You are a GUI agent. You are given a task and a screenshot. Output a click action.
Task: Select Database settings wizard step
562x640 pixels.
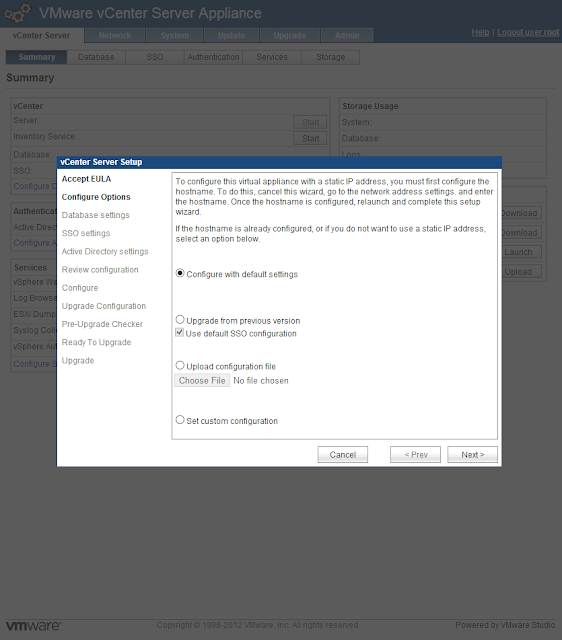coord(96,215)
